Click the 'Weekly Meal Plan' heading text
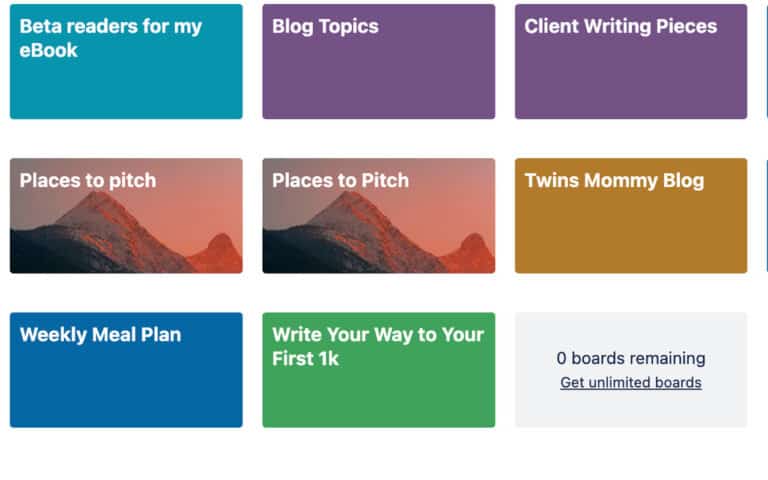This screenshot has width=768, height=480. pos(100,335)
